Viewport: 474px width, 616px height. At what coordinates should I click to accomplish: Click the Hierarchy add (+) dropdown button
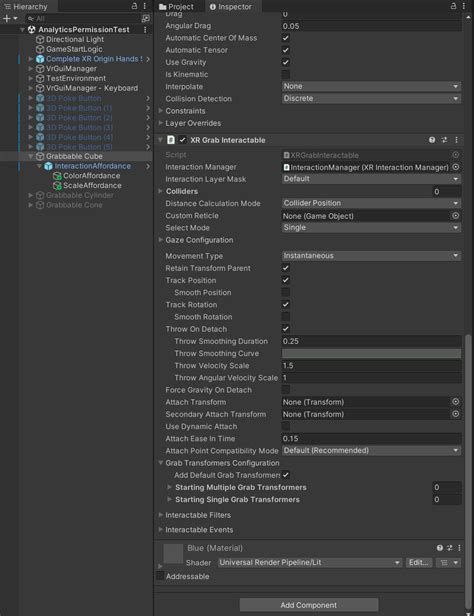(10, 18)
